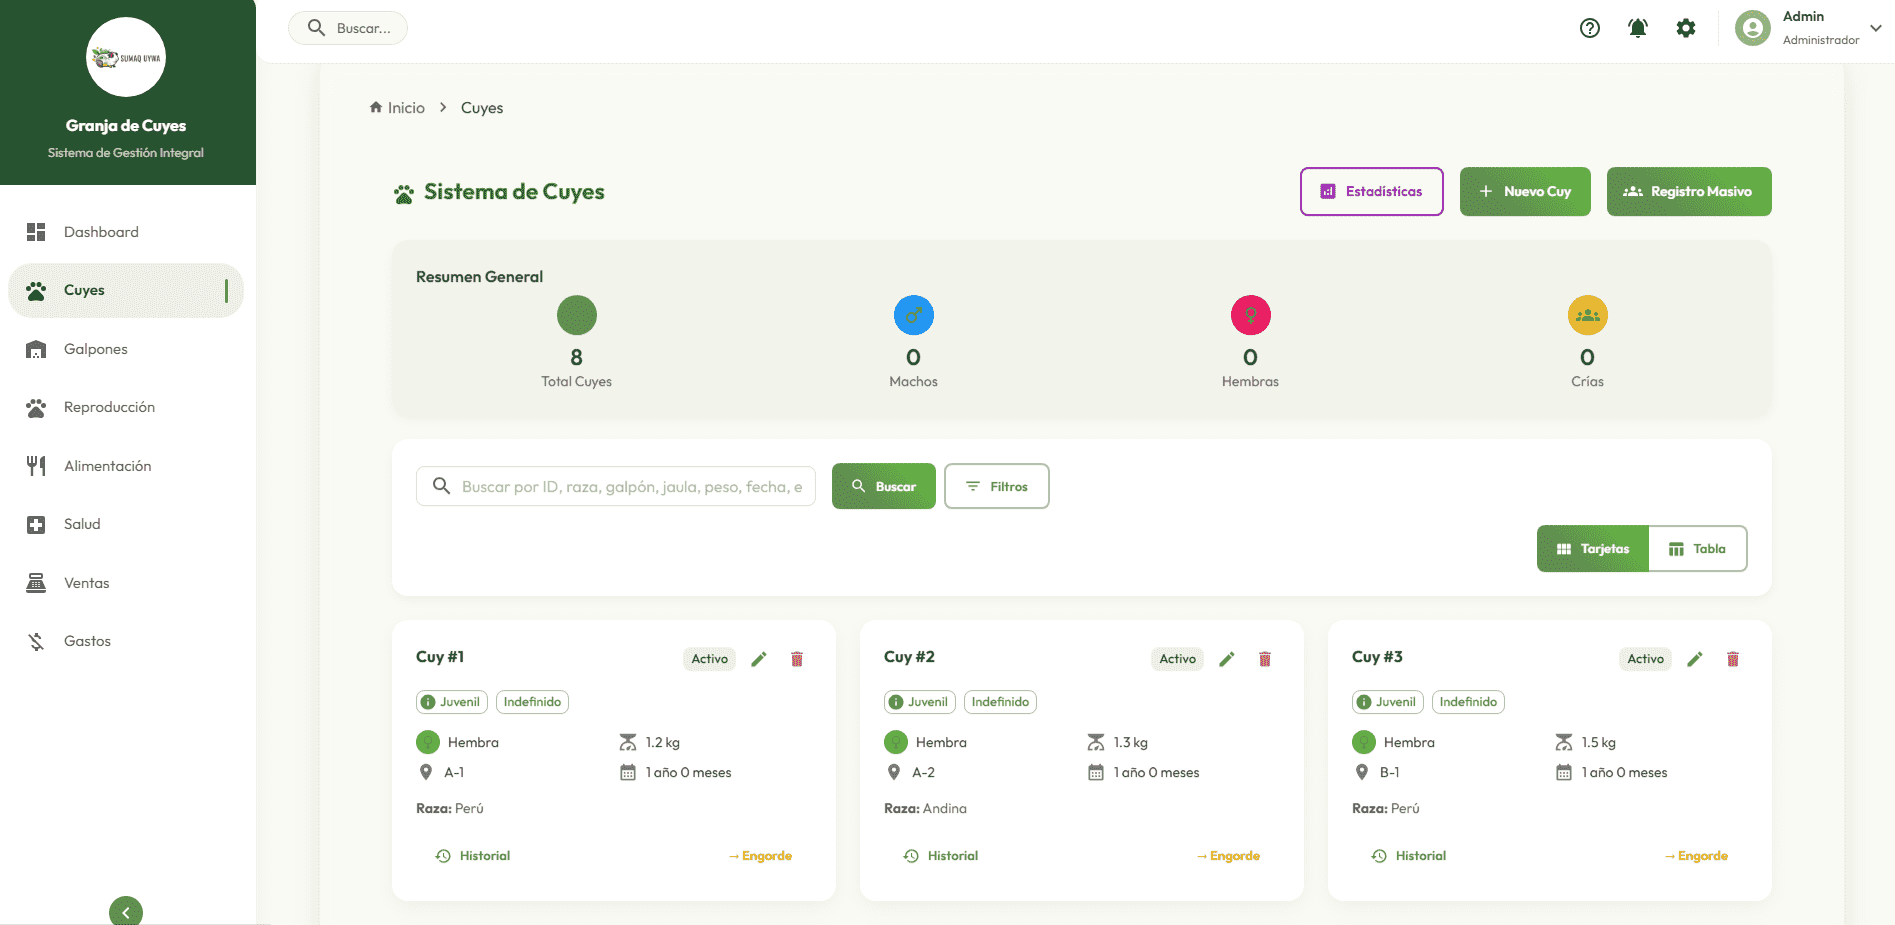1895x925 pixels.
Task: Collapse the sidebar with arrow button
Action: [x=126, y=911]
